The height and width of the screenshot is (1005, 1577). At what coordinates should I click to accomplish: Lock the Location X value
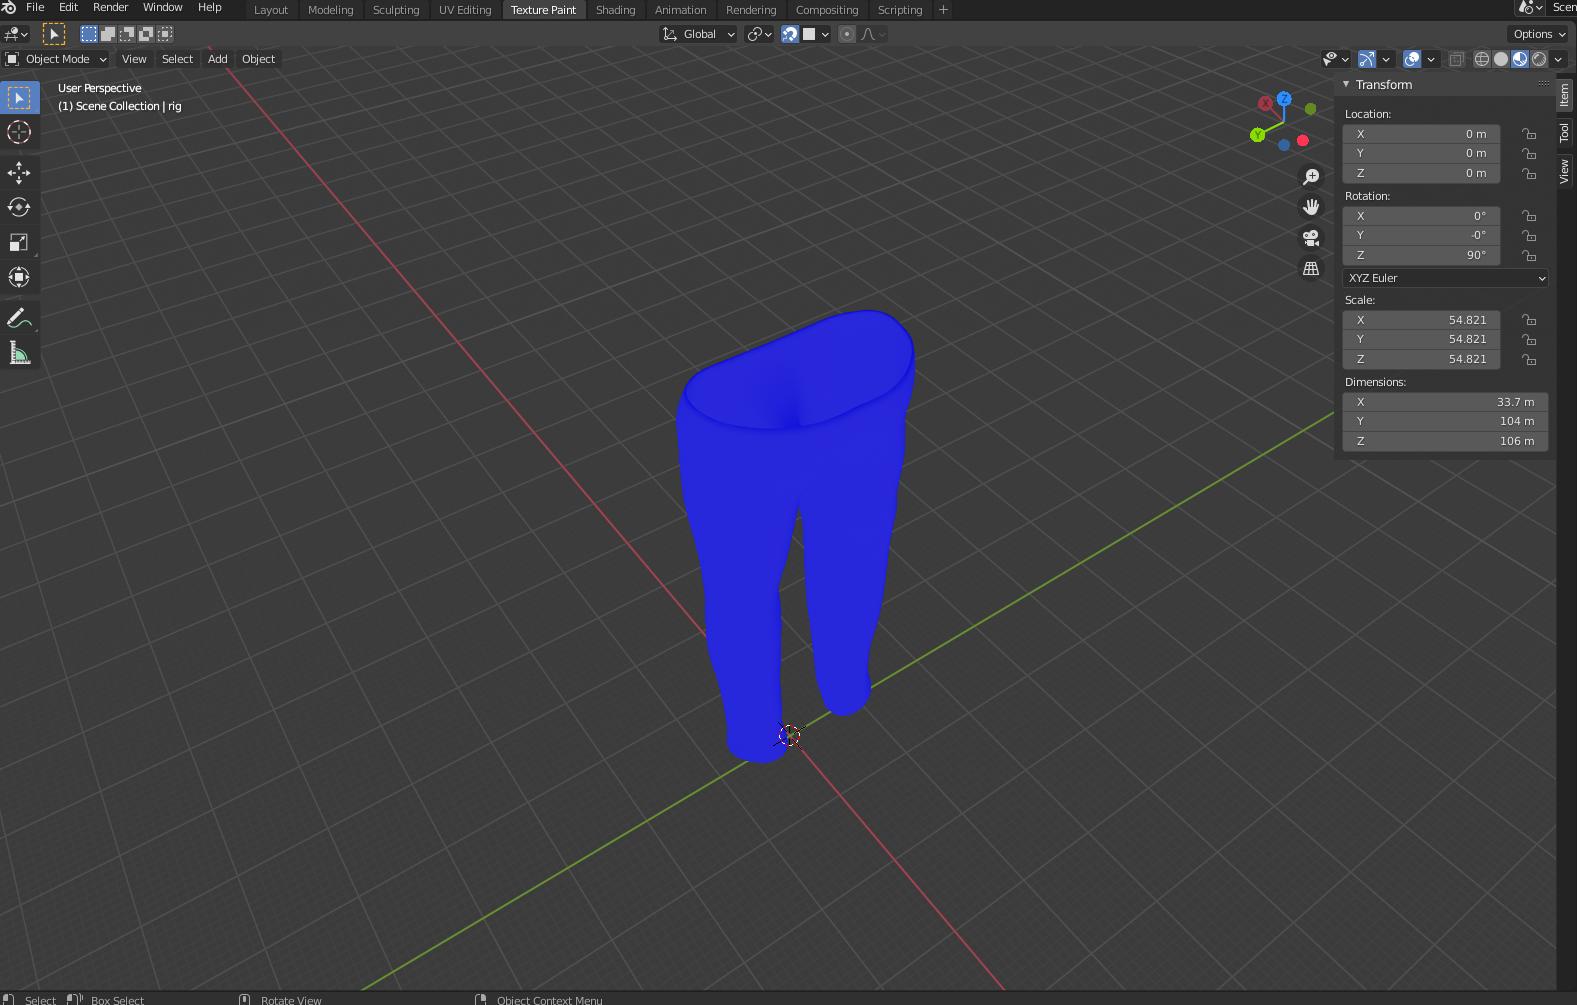pyautogui.click(x=1529, y=134)
